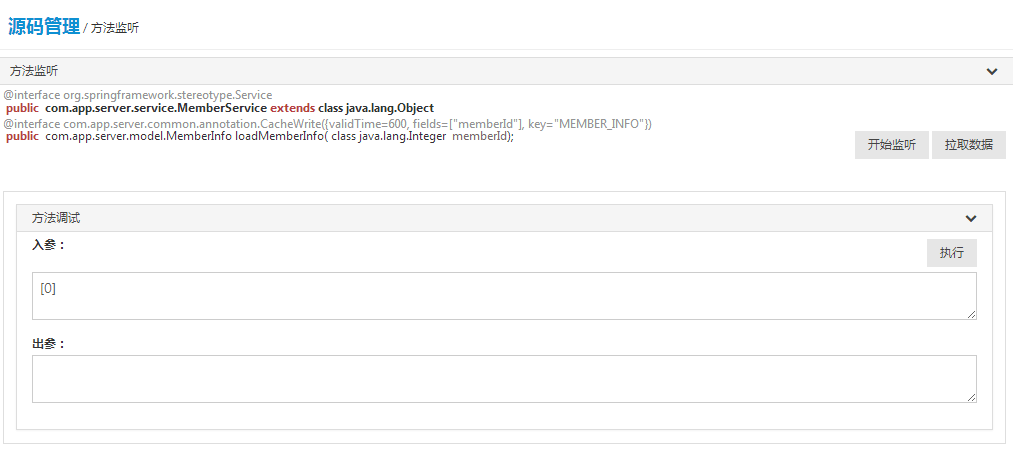Screen dimensions: 1013x457
Task: Grab the 出参 textarea resize handle
Action: [x=972, y=398]
